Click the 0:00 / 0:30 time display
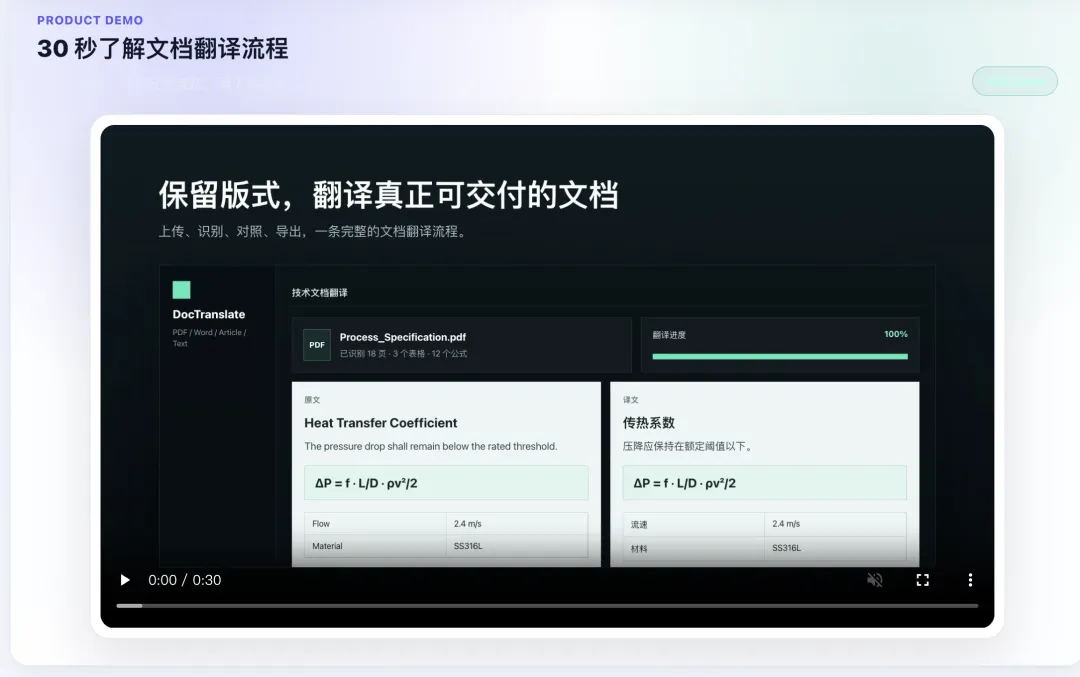1080x677 pixels. pos(185,580)
